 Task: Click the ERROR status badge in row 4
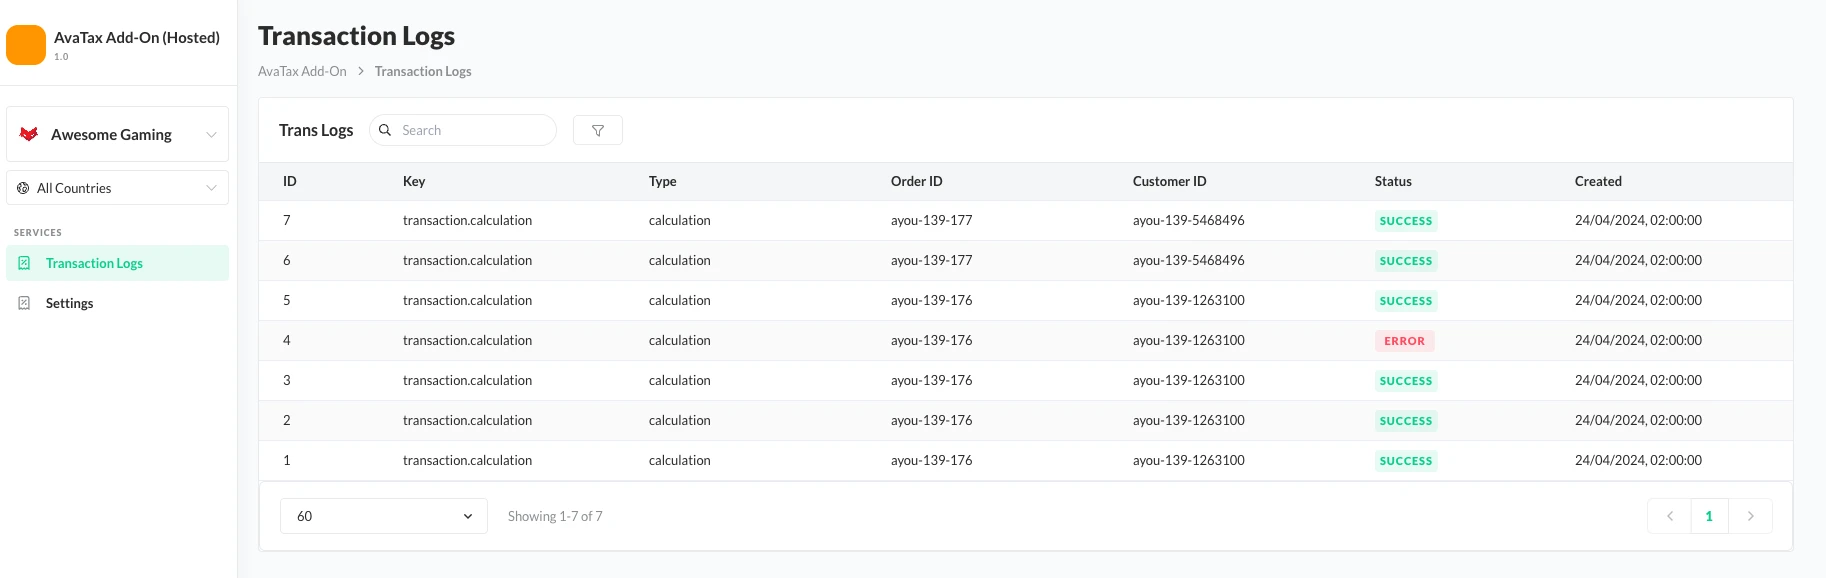tap(1404, 341)
